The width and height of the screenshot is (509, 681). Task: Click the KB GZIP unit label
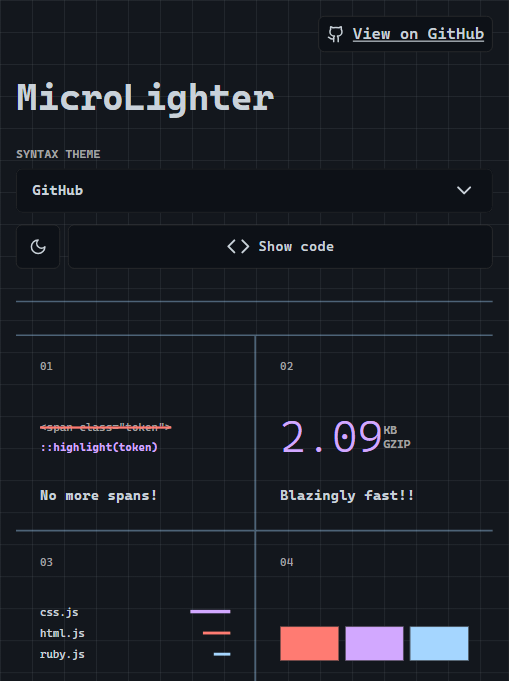tap(397, 437)
